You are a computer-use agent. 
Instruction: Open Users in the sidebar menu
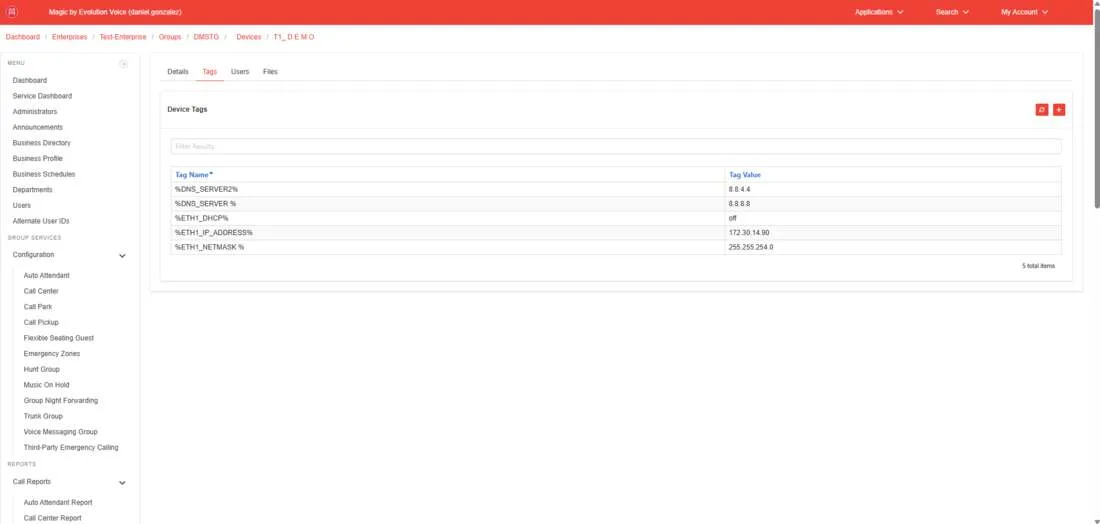(22, 206)
